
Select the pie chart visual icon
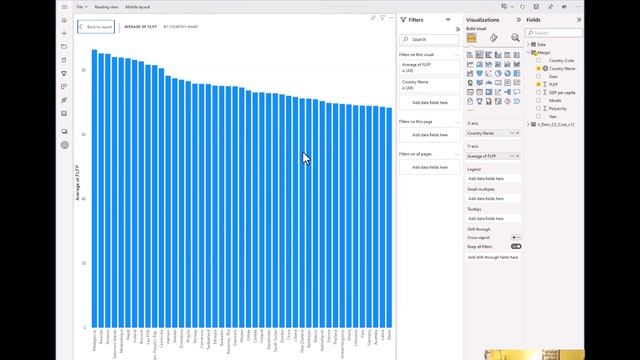point(498,73)
